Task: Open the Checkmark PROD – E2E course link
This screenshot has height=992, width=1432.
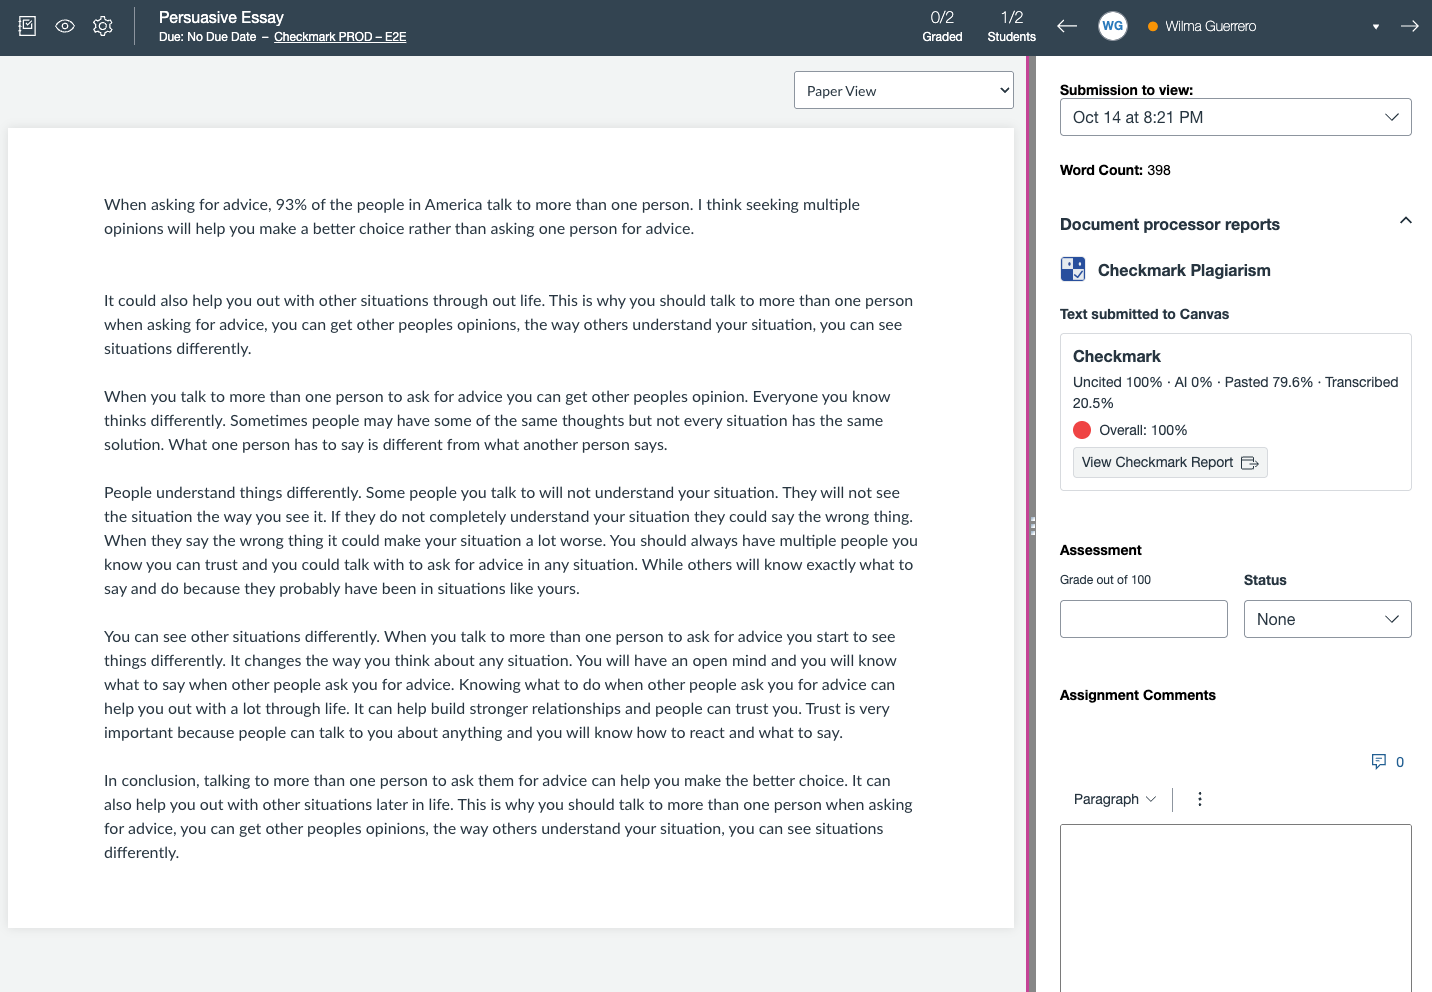Action: [x=340, y=37]
